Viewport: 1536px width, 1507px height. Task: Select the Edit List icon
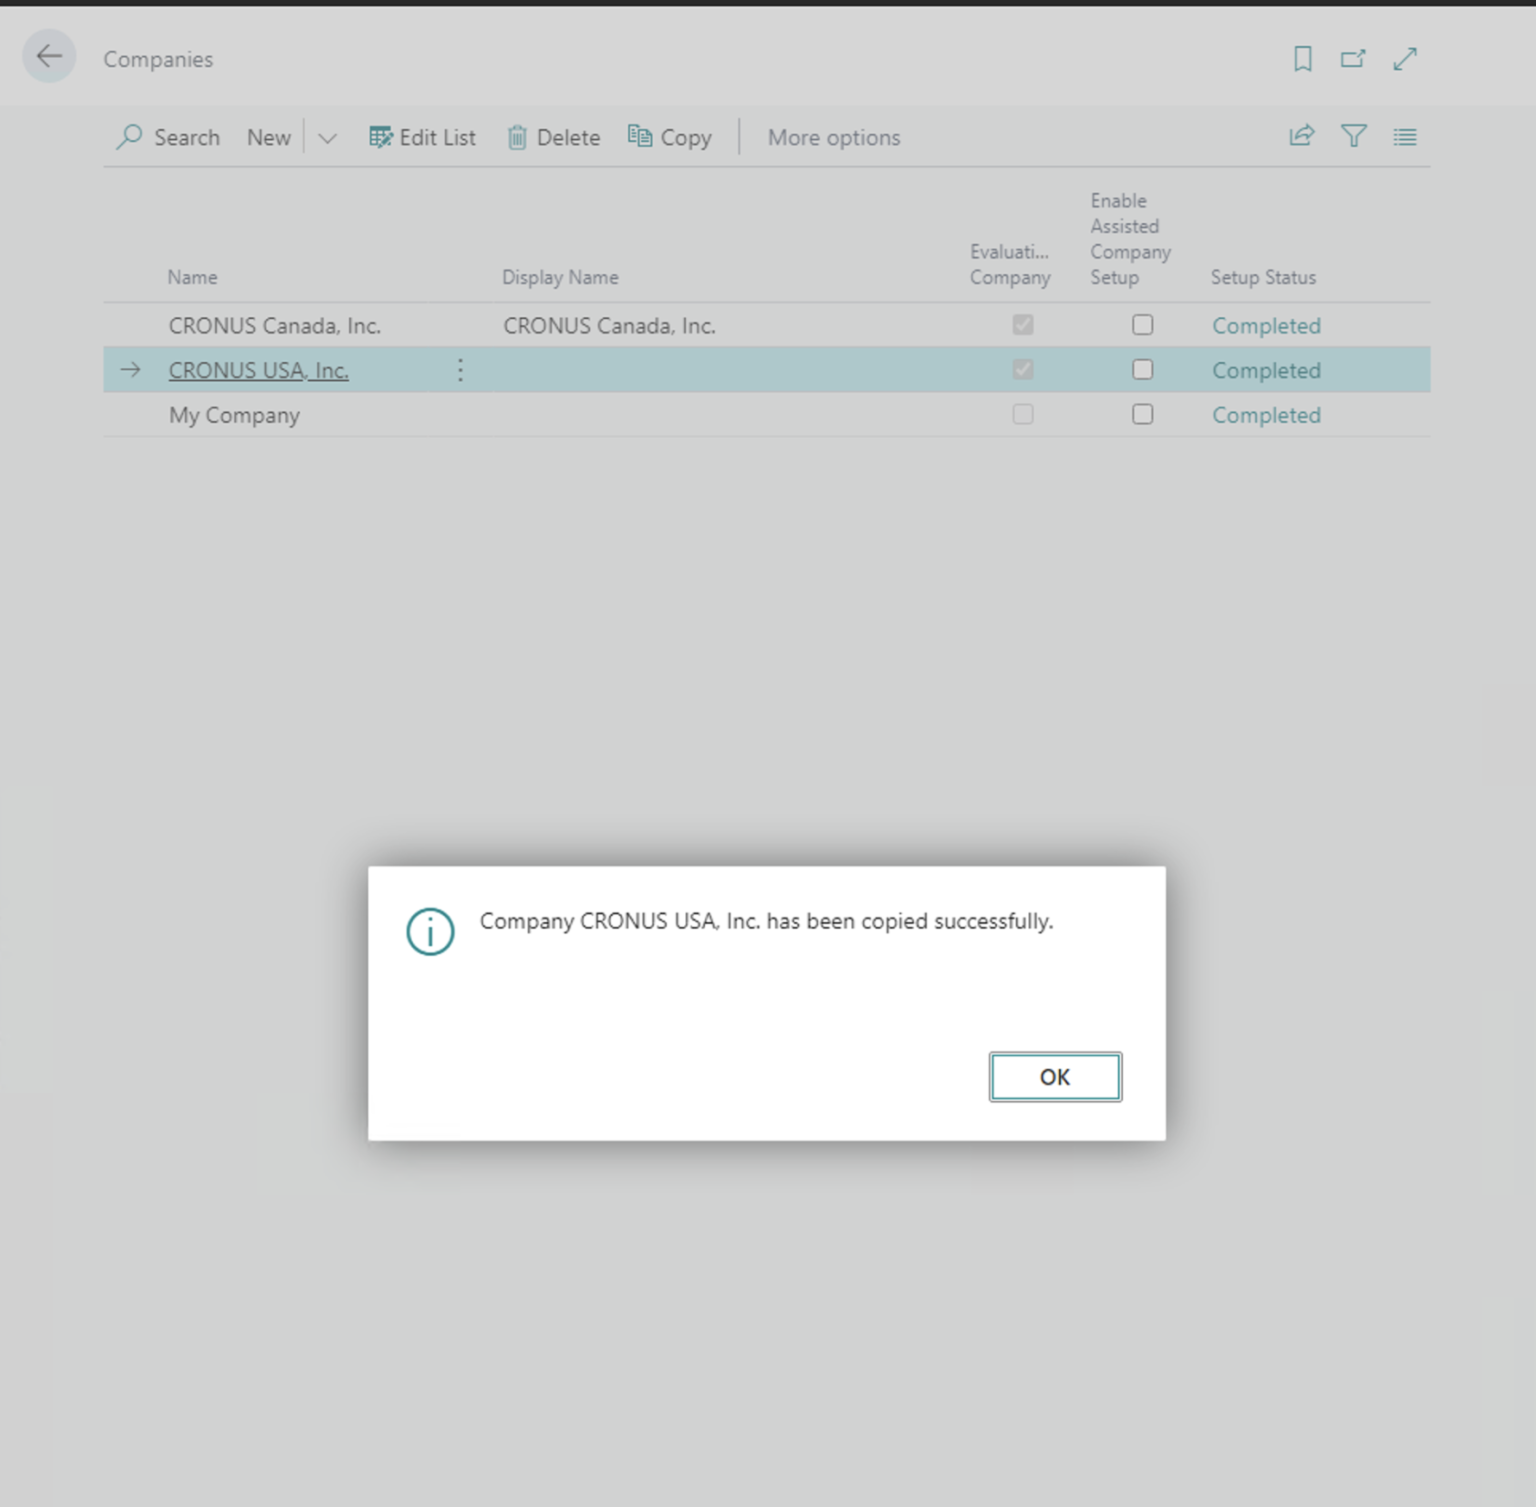coord(422,137)
